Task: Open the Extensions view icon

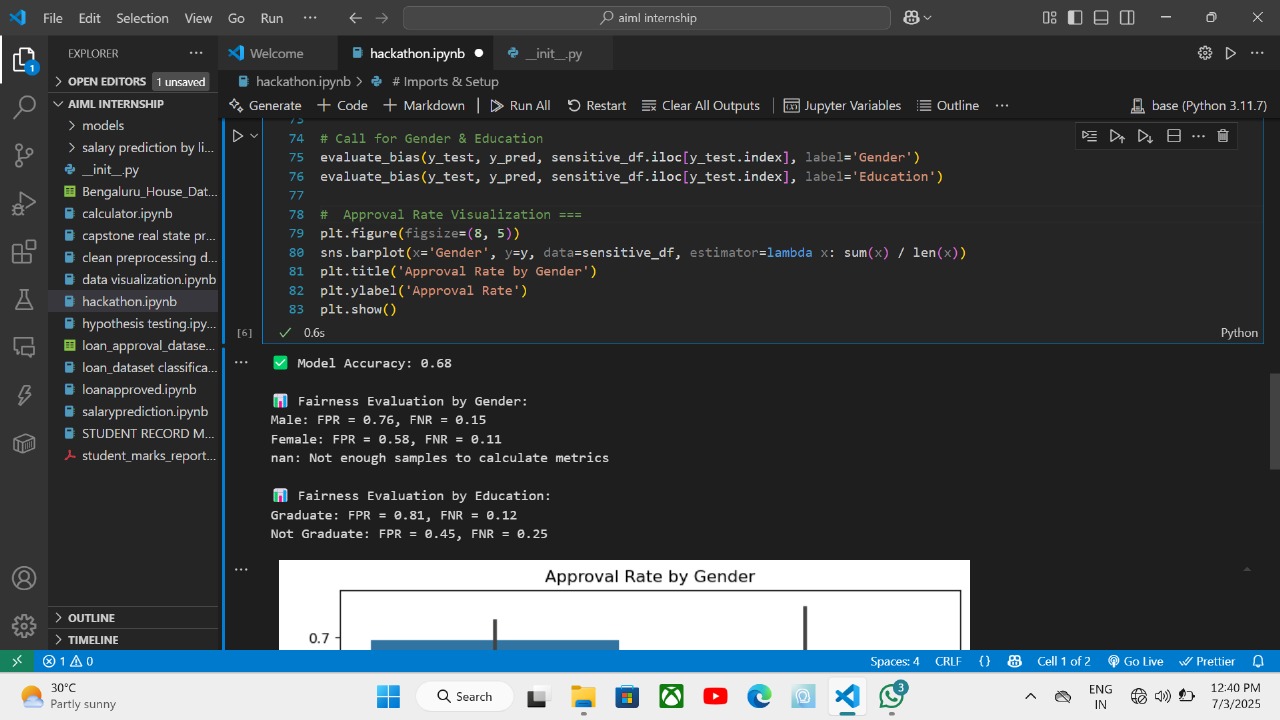Action: tap(24, 252)
